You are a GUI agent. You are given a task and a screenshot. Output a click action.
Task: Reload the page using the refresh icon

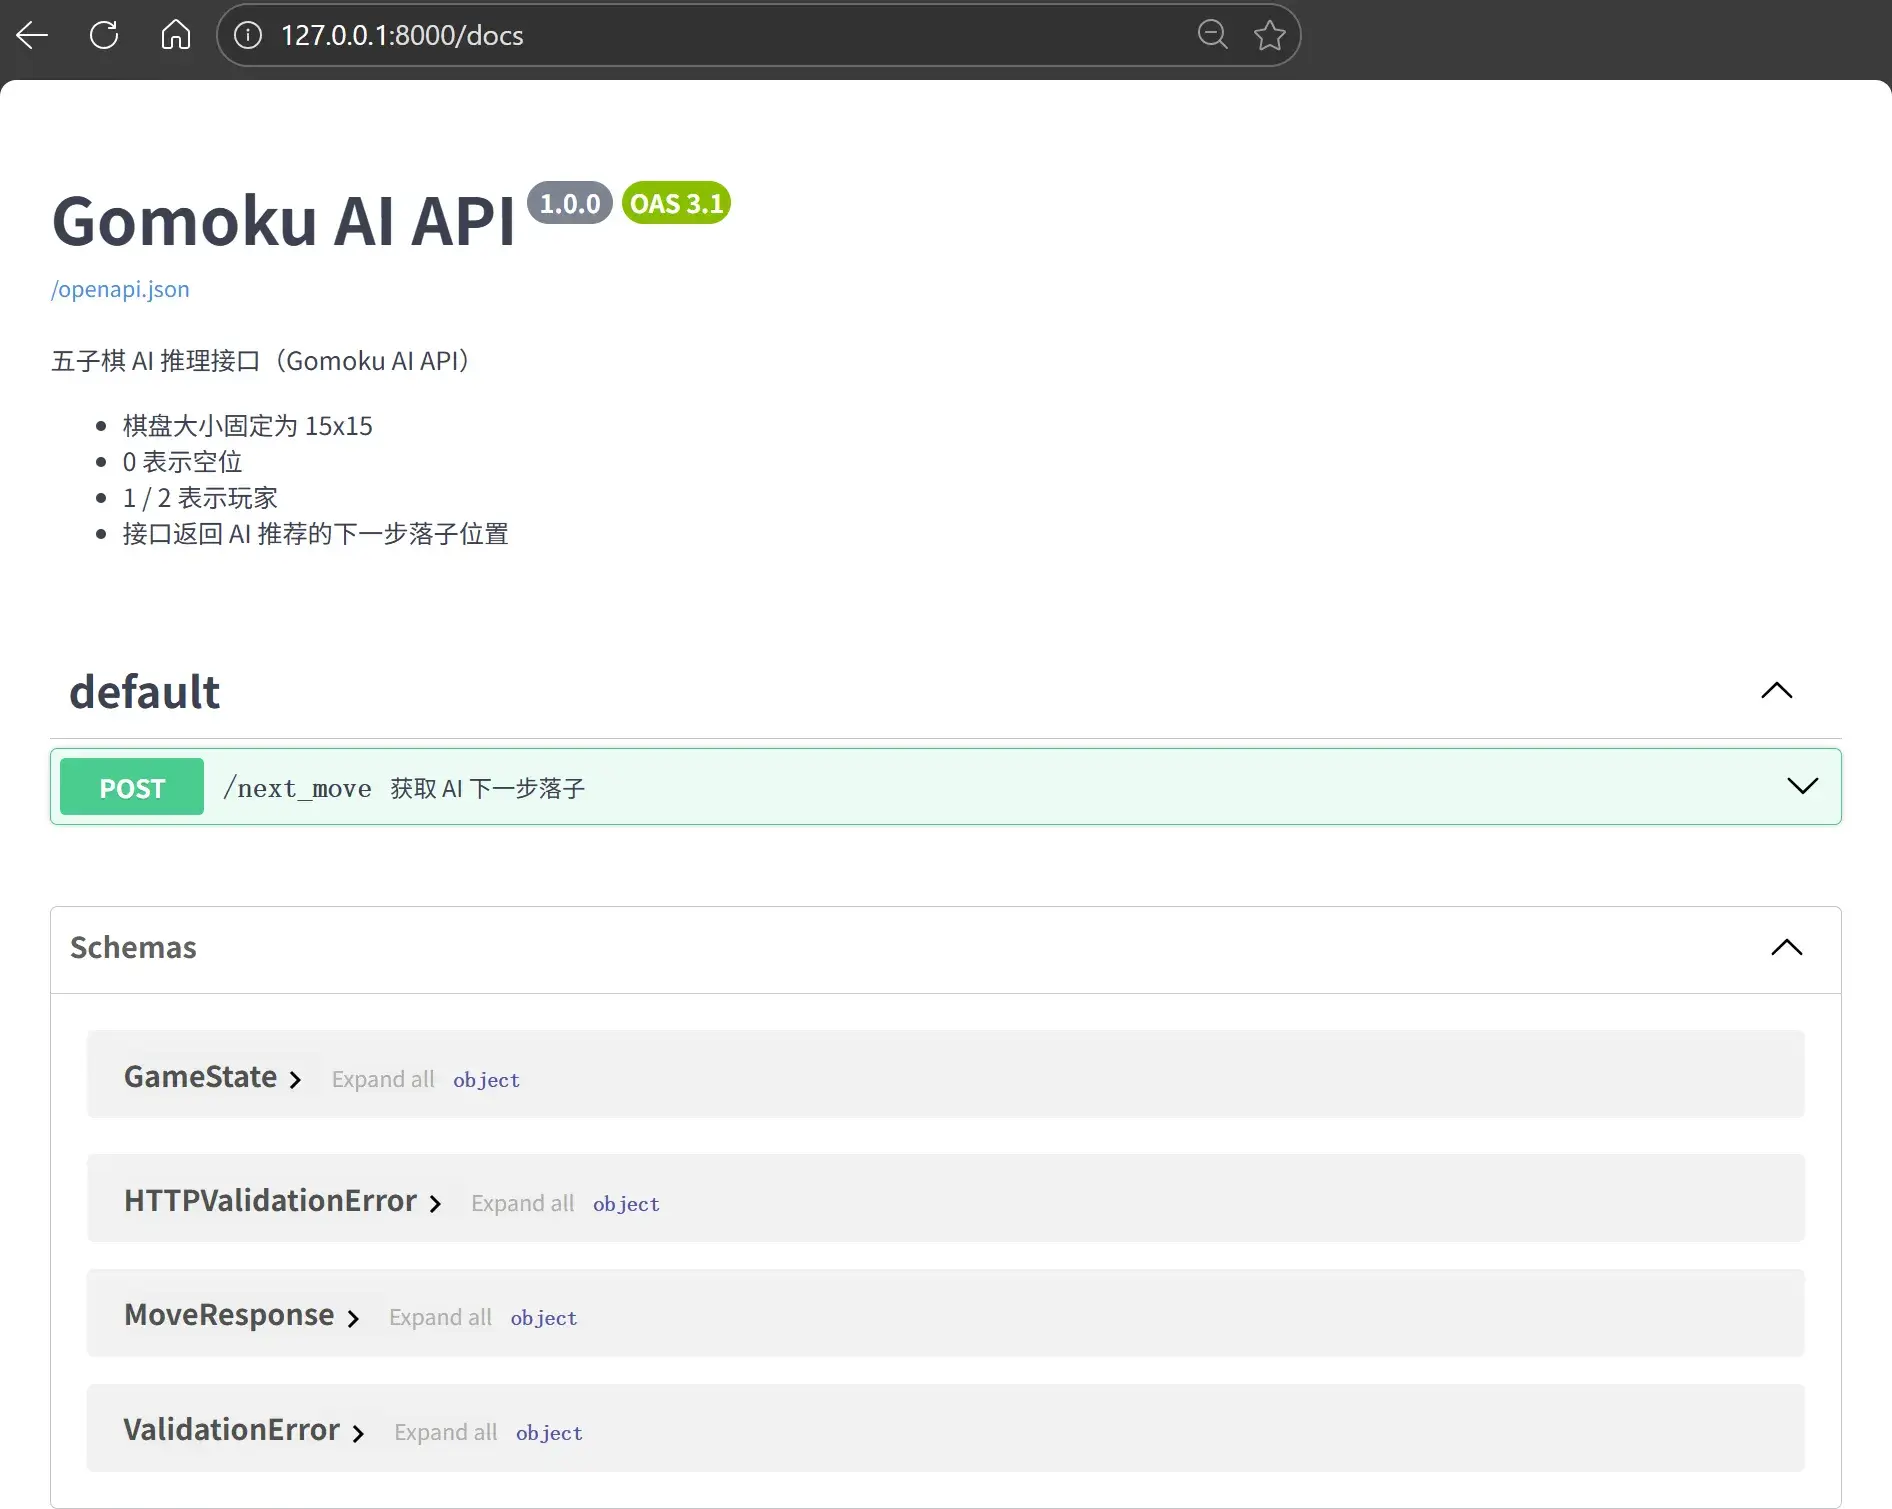pyautogui.click(x=103, y=35)
